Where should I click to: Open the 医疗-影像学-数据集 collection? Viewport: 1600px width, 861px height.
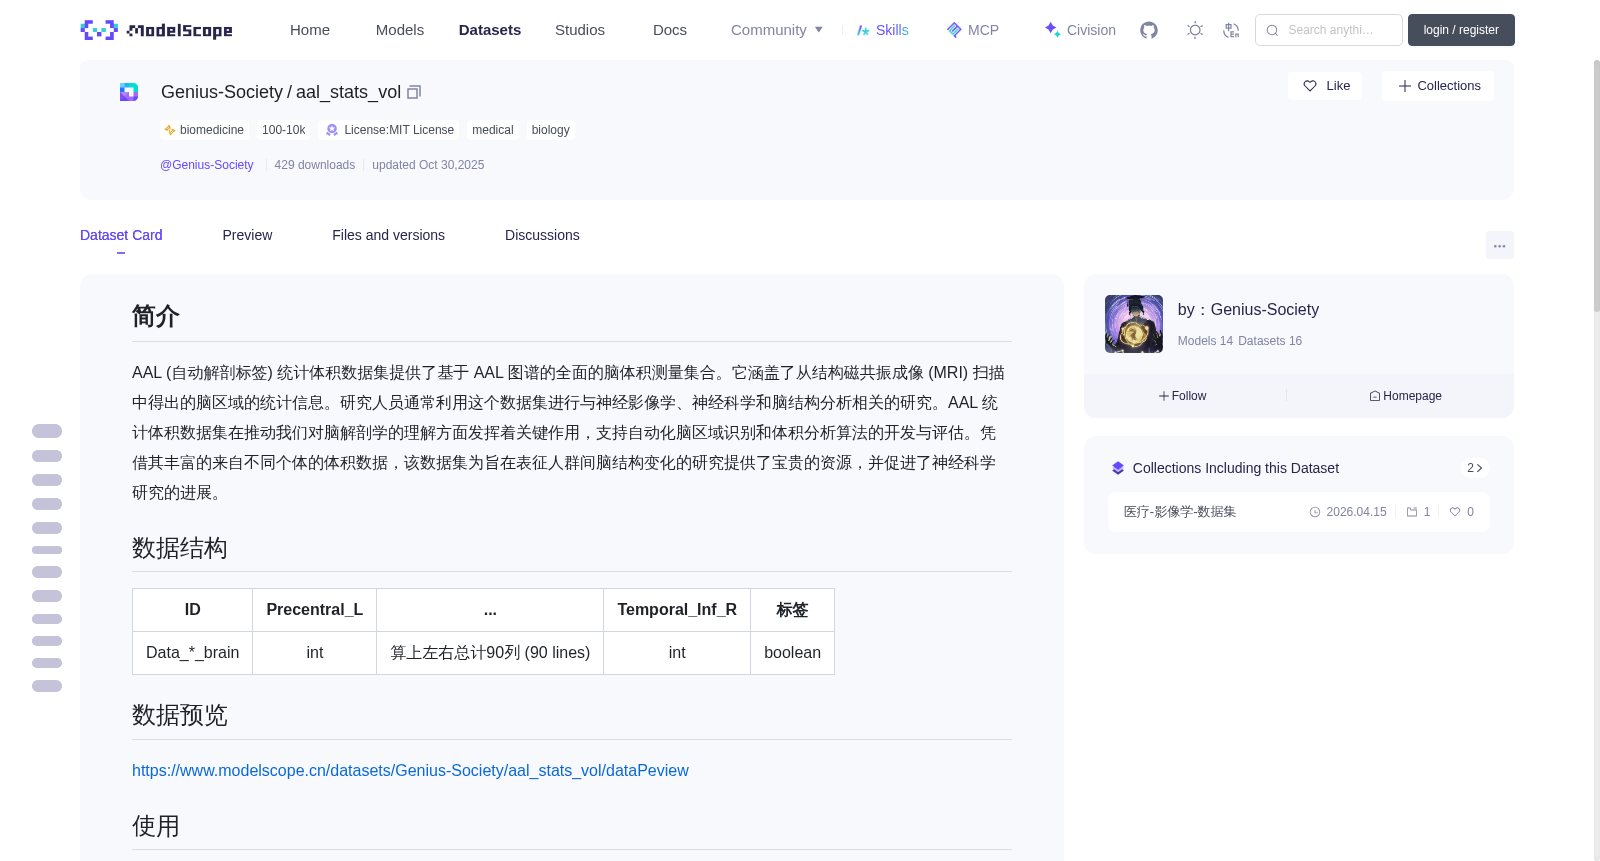(1180, 512)
